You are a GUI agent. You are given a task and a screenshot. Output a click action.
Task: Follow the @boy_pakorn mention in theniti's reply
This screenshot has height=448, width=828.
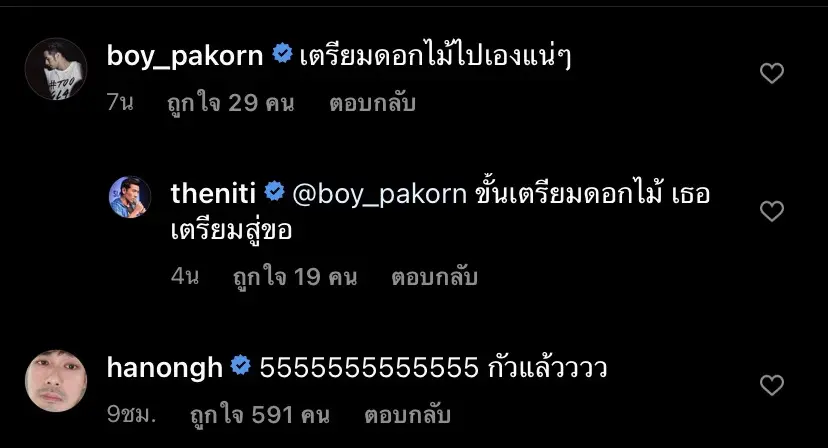point(379,194)
